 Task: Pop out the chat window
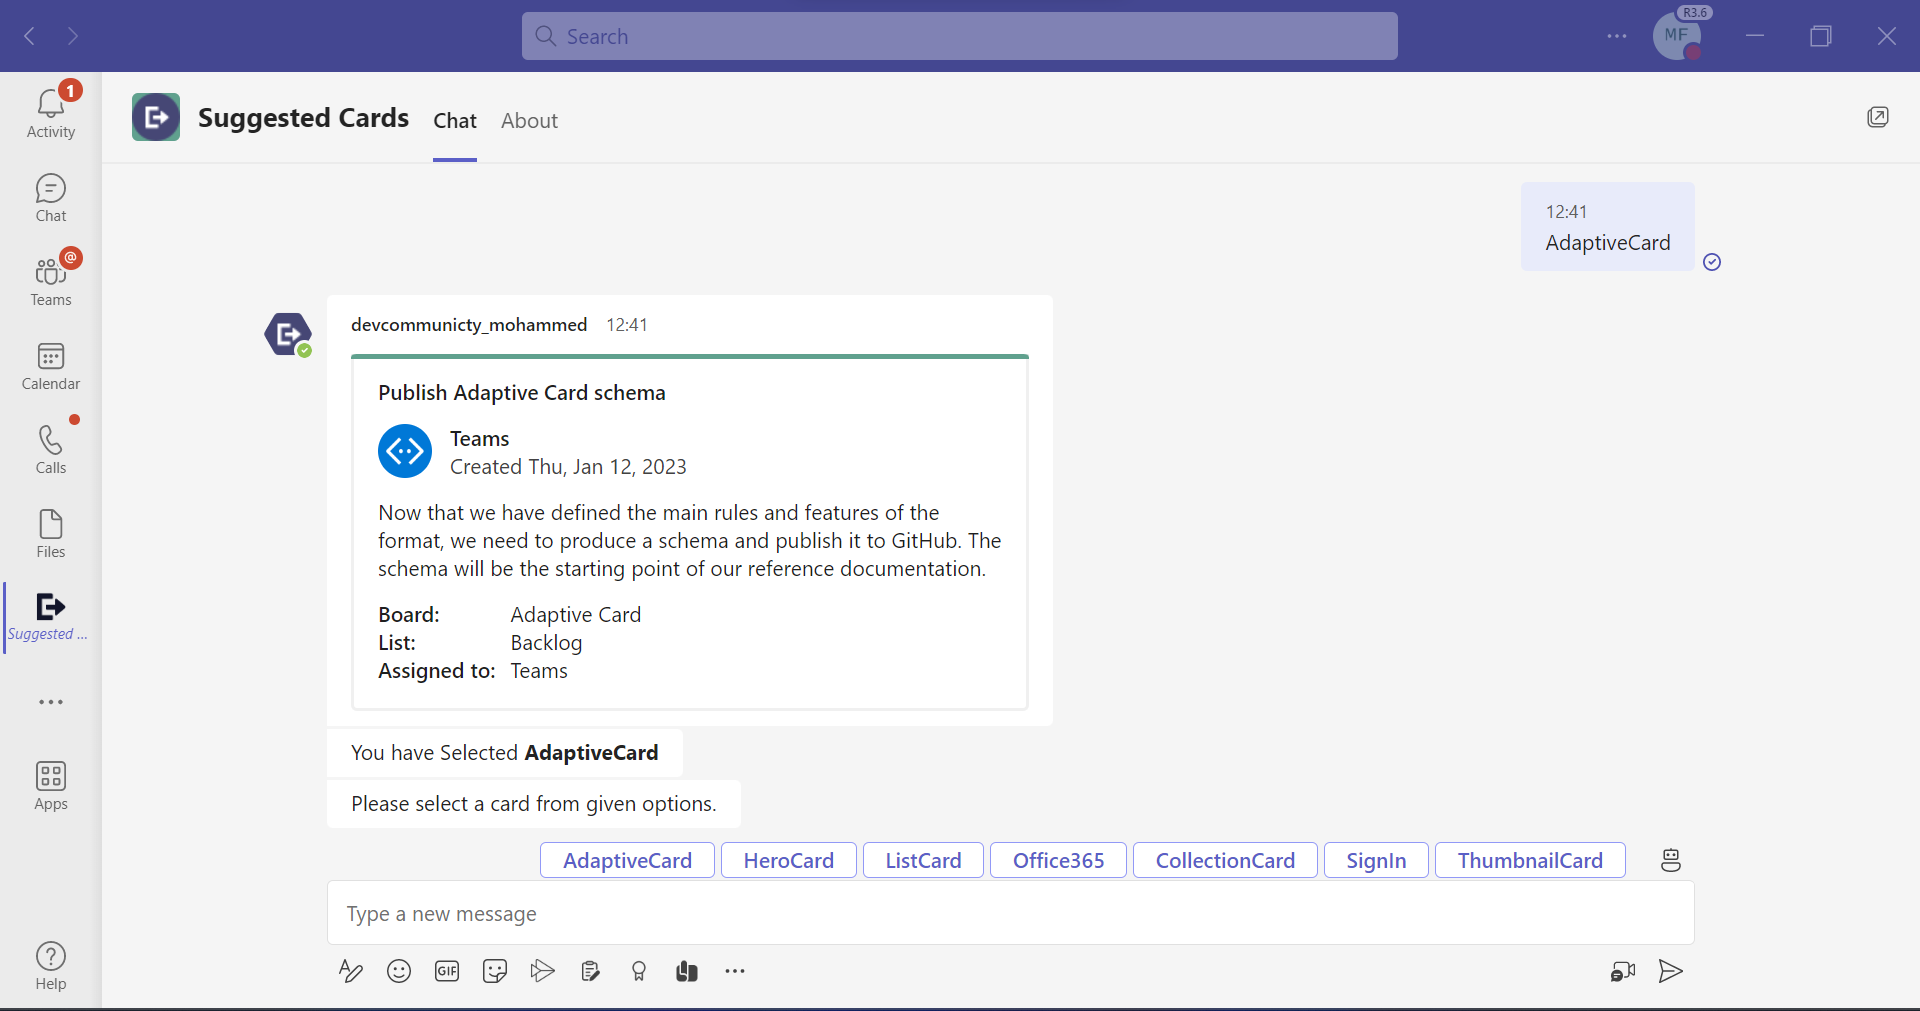pyautogui.click(x=1878, y=117)
